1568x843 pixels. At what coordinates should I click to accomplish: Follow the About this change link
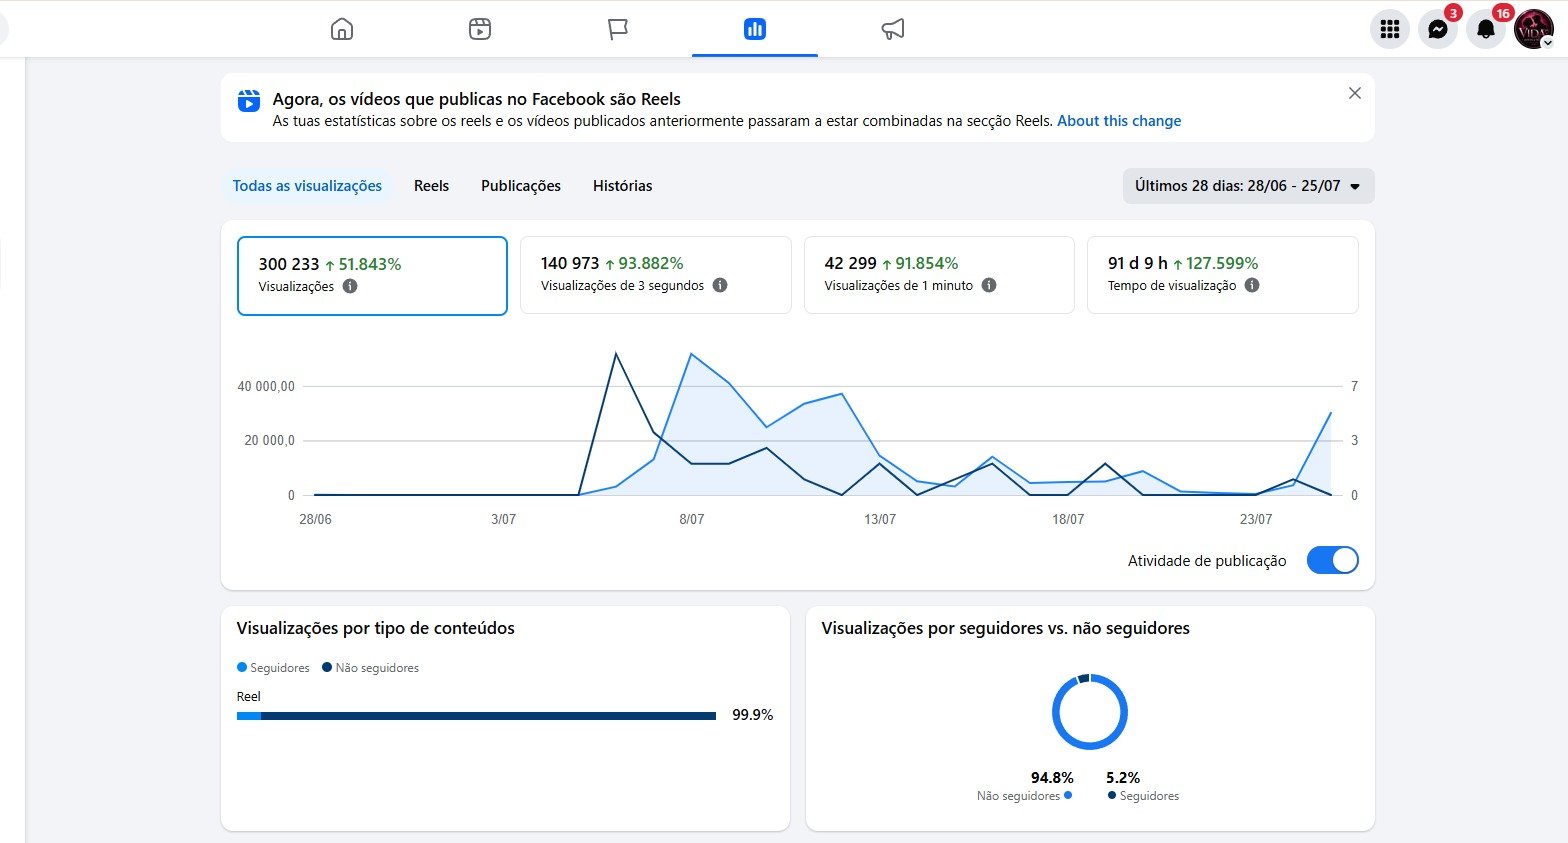pyautogui.click(x=1119, y=121)
